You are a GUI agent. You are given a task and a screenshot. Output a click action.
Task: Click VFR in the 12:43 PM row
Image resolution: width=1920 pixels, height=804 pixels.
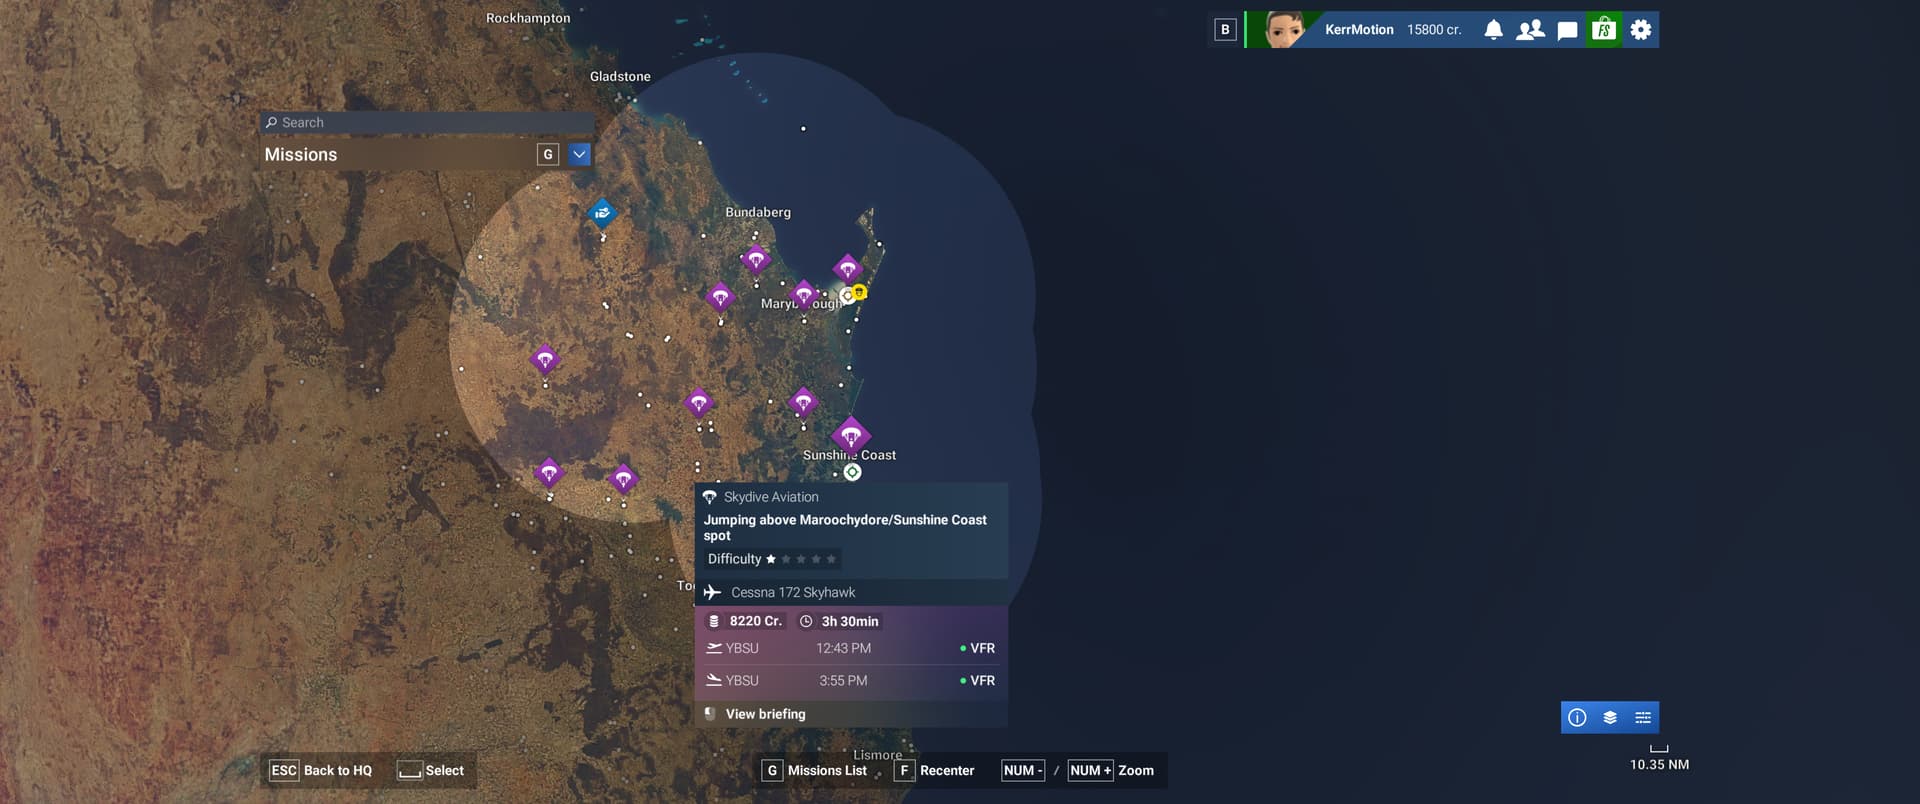coord(982,648)
